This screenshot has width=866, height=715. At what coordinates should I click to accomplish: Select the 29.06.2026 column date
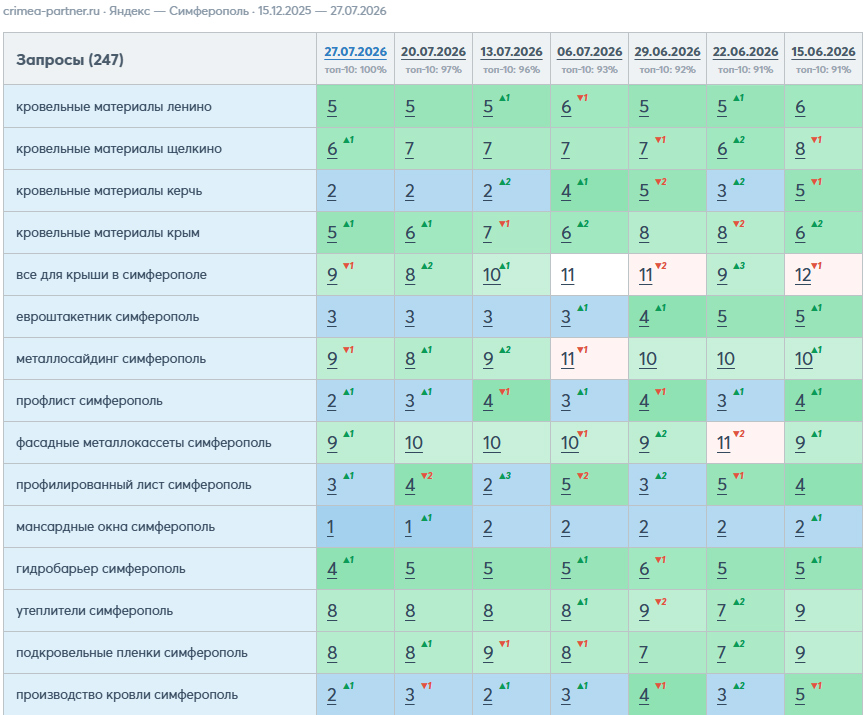(667, 52)
